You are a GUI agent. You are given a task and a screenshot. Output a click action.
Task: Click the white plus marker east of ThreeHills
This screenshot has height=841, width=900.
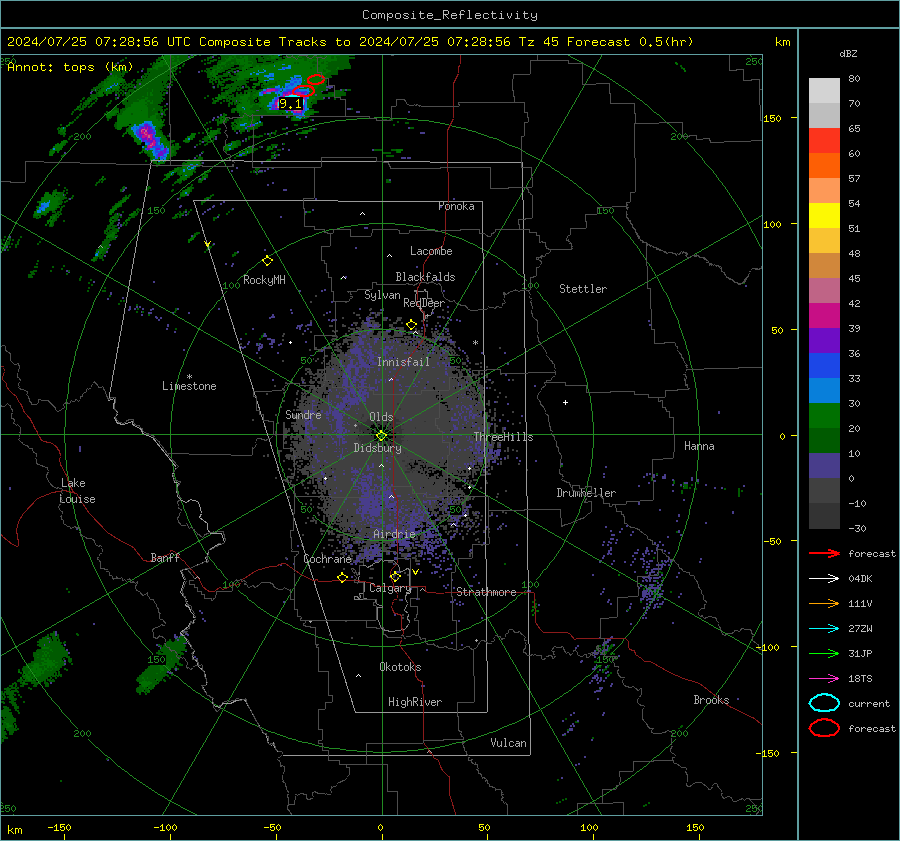pyautogui.click(x=565, y=402)
